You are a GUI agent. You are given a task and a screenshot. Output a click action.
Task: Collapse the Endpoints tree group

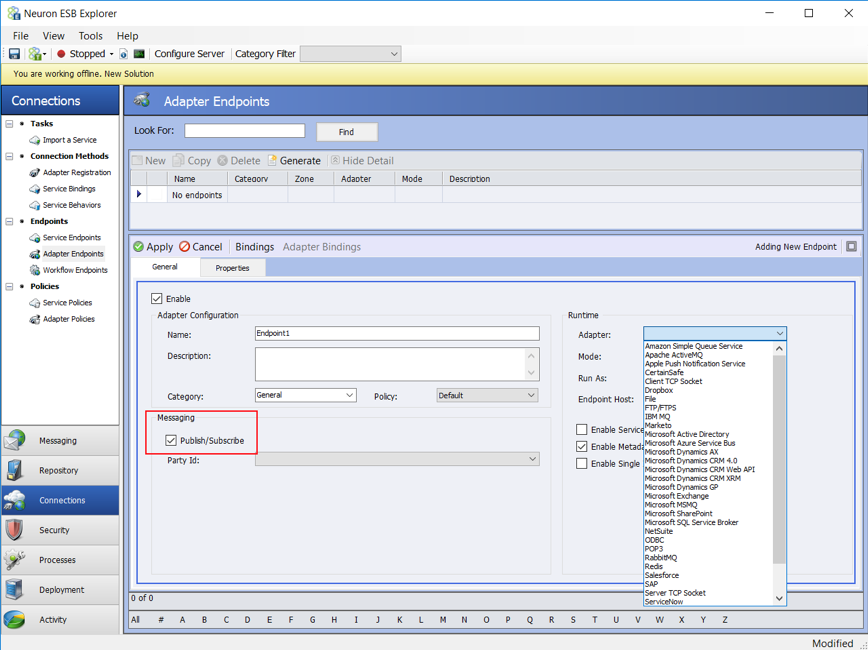pos(9,221)
